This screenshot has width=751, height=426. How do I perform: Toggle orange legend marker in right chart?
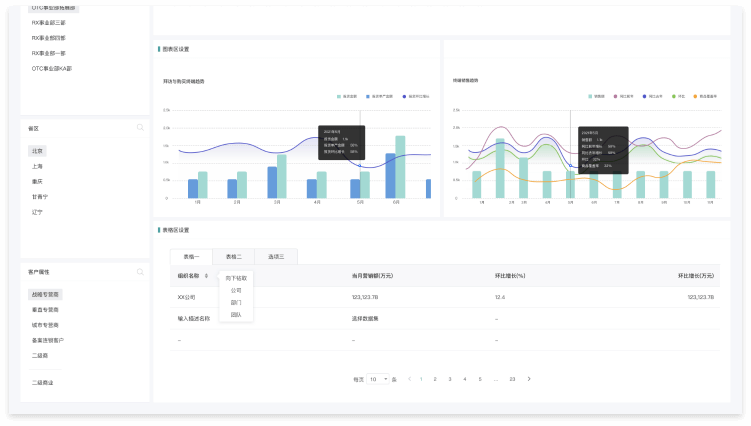(x=696, y=96)
